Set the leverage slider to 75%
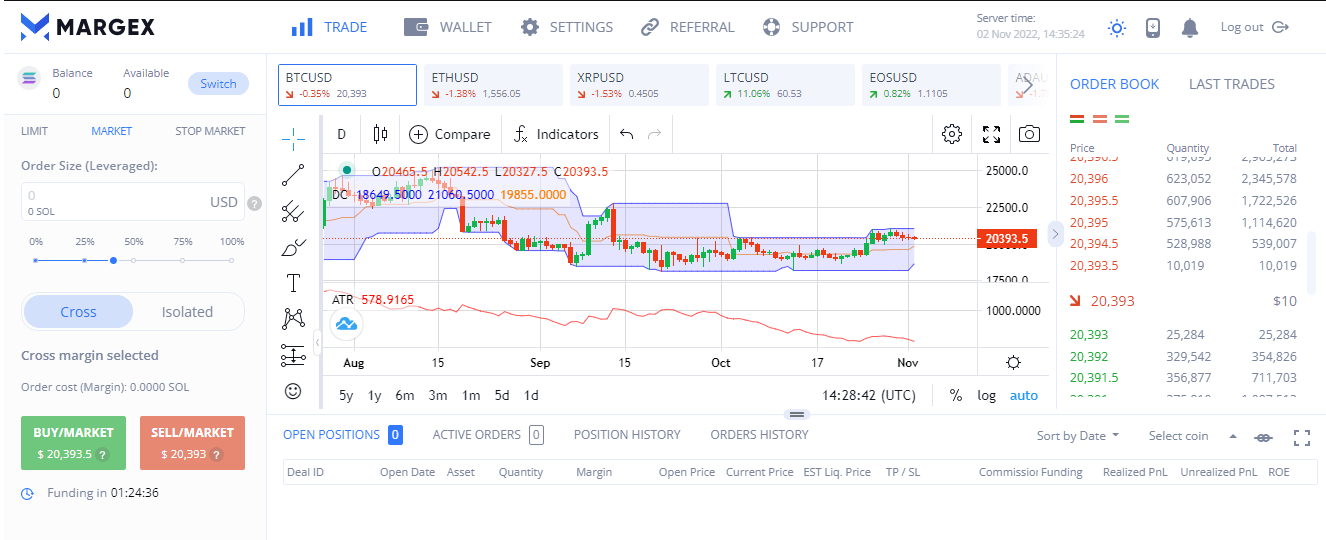The width and height of the screenshot is (1326, 540). (x=183, y=260)
